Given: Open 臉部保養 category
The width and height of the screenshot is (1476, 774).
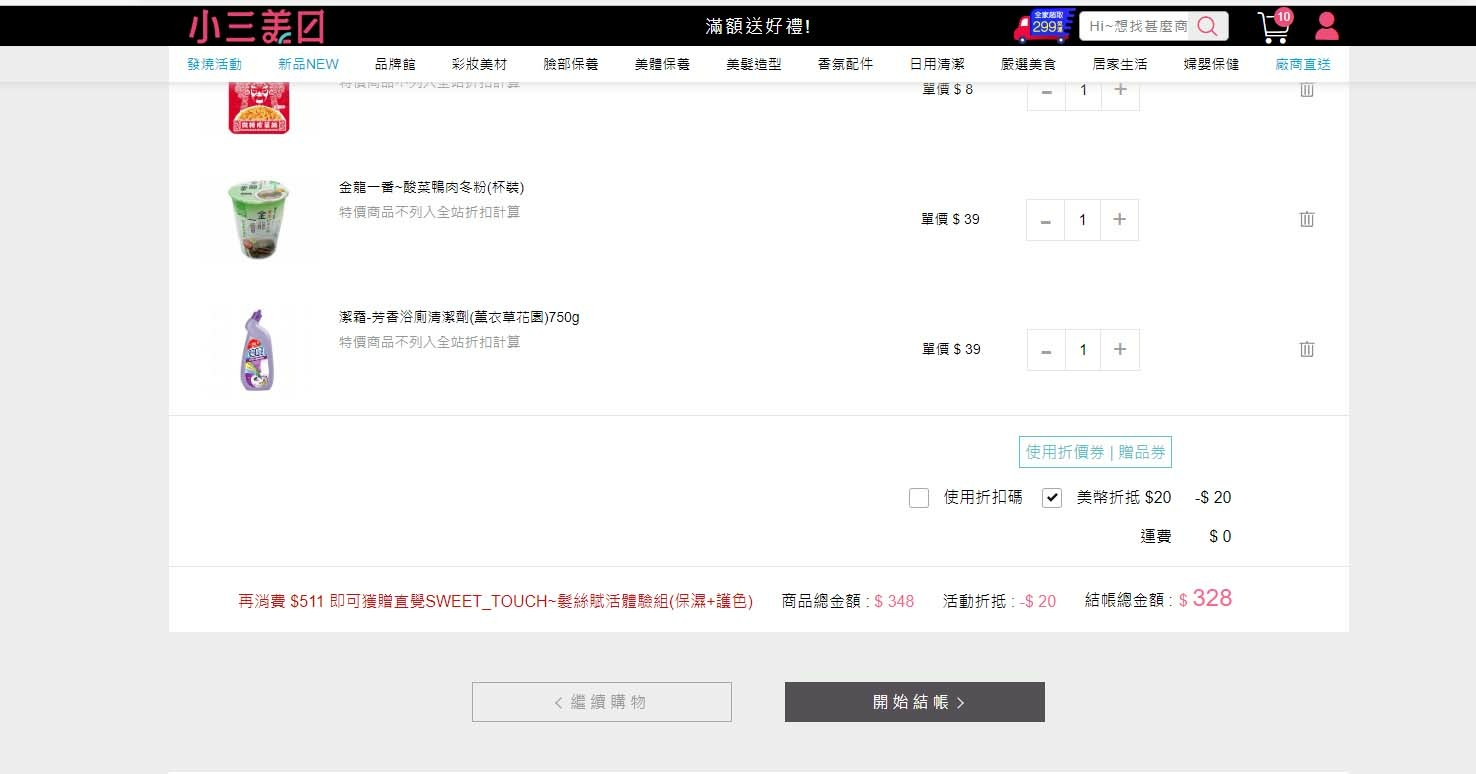Looking at the screenshot, I should [x=571, y=64].
